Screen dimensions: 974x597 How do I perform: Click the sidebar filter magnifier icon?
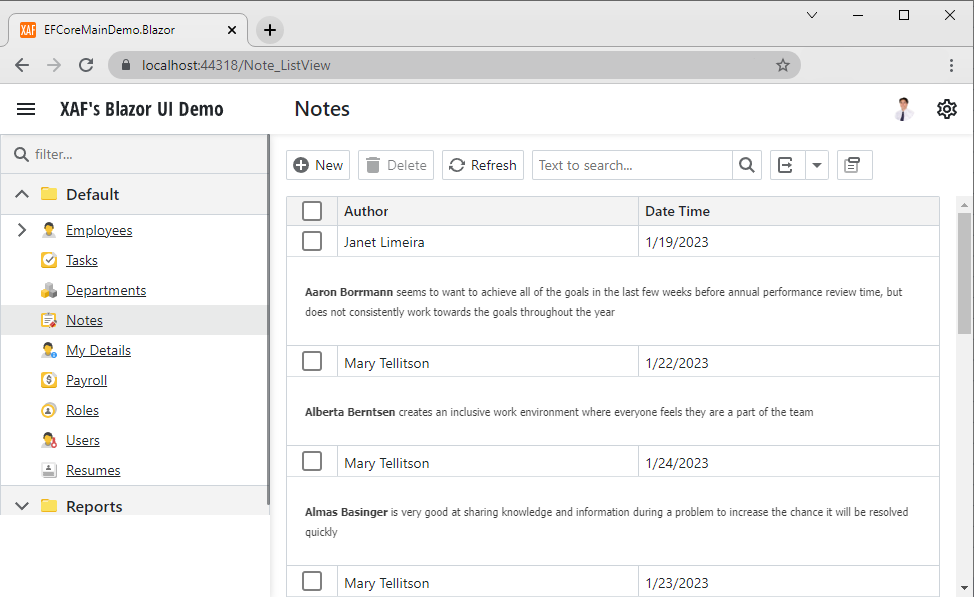click(x=21, y=154)
